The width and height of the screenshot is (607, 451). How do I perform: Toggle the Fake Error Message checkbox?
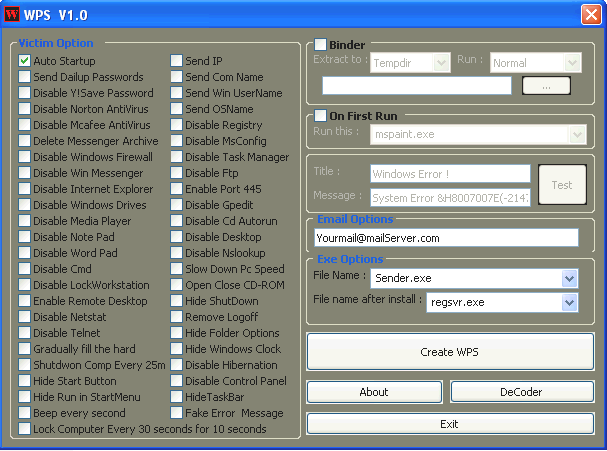click(176, 413)
